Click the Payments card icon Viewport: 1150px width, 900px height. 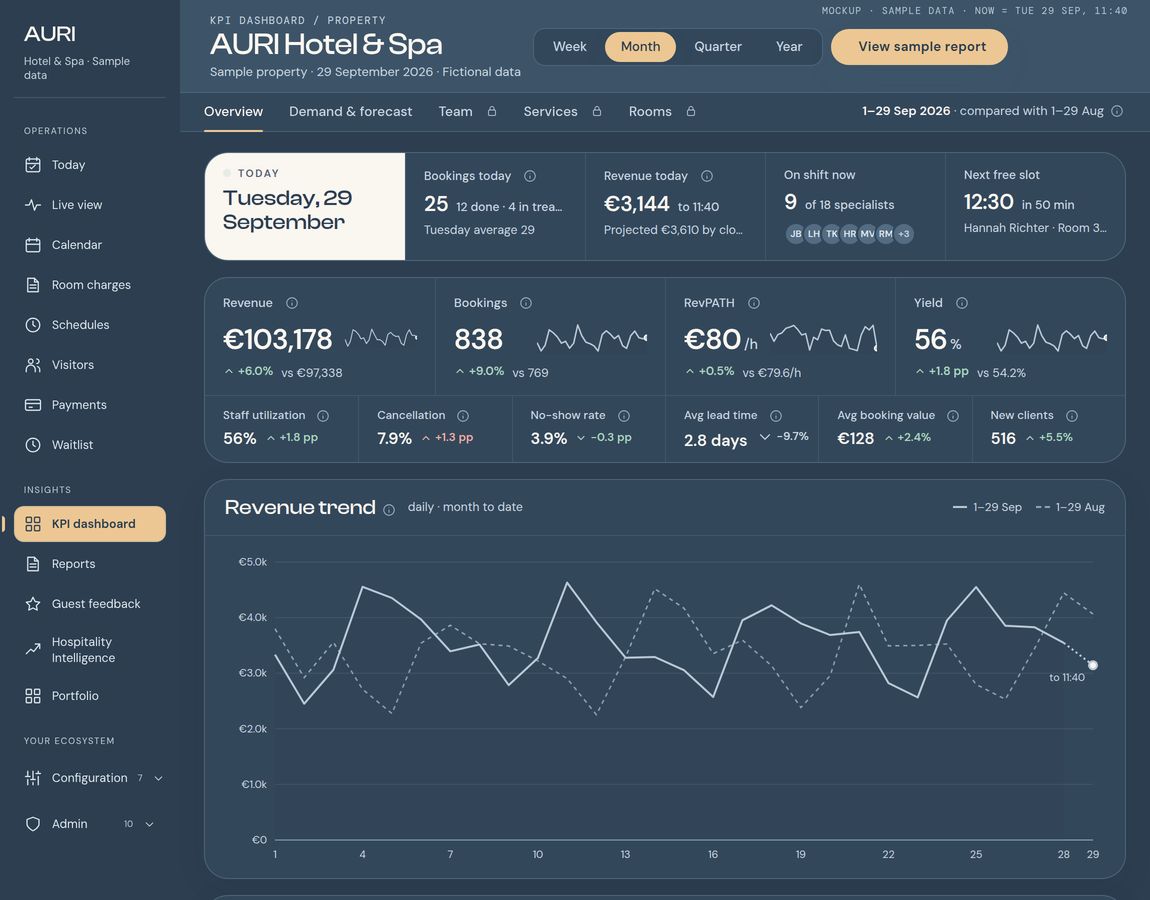(33, 405)
